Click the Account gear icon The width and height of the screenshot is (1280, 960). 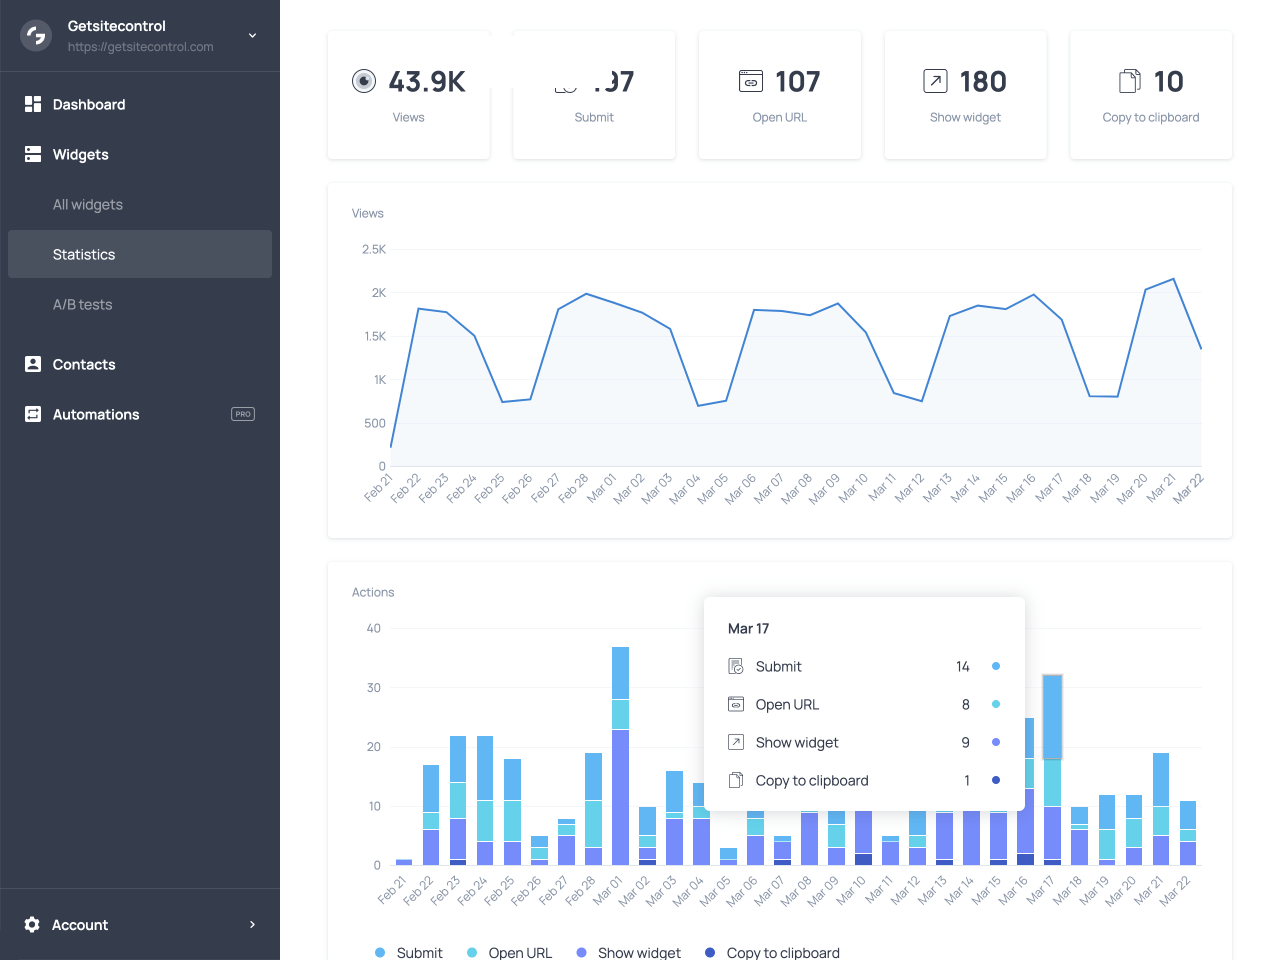(x=32, y=925)
